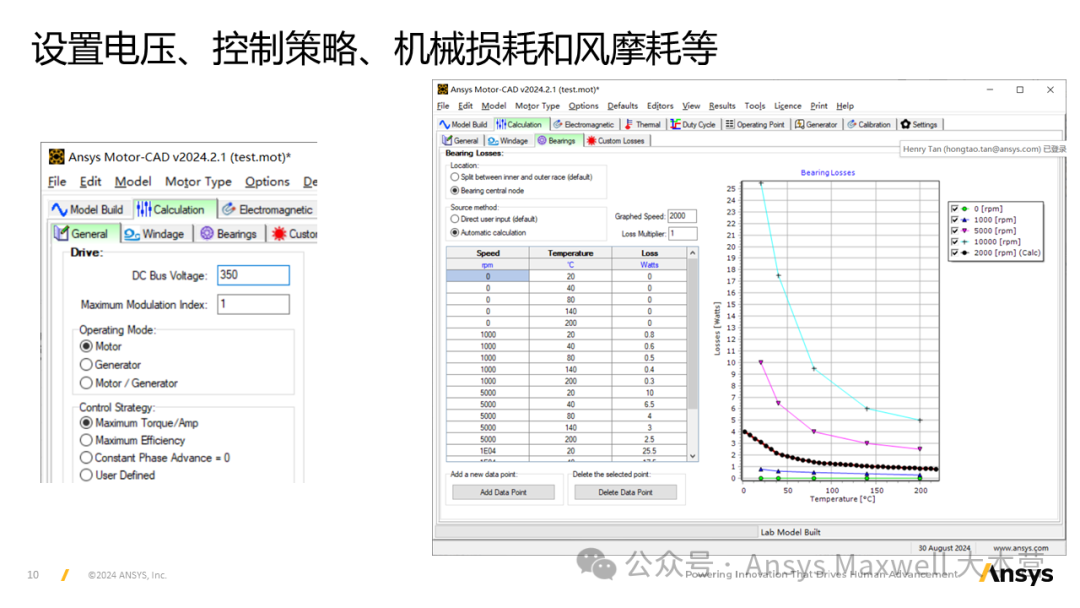Click Temperature column header
1080x608 pixels.
[x=570, y=253]
